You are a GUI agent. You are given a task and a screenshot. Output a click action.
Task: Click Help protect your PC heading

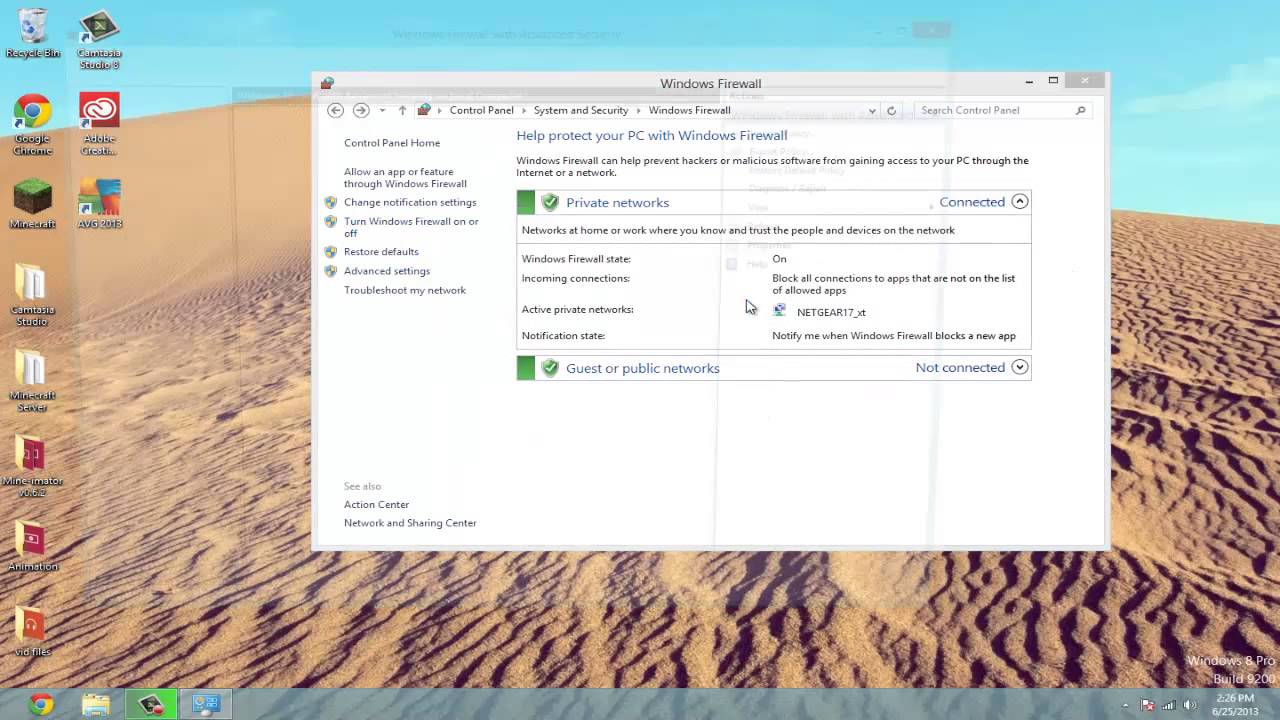coord(651,135)
